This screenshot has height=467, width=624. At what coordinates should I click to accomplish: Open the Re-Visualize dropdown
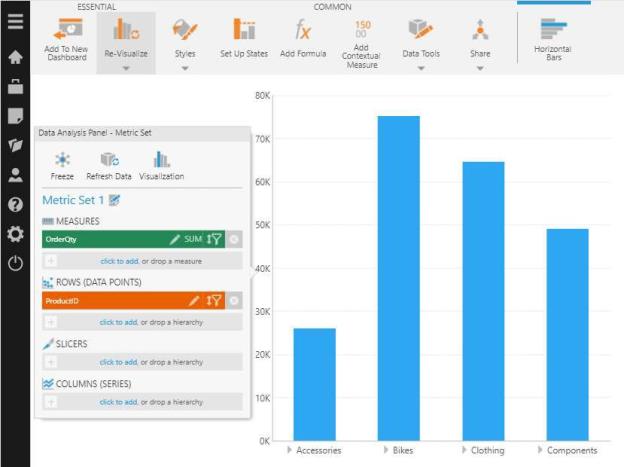point(126,69)
